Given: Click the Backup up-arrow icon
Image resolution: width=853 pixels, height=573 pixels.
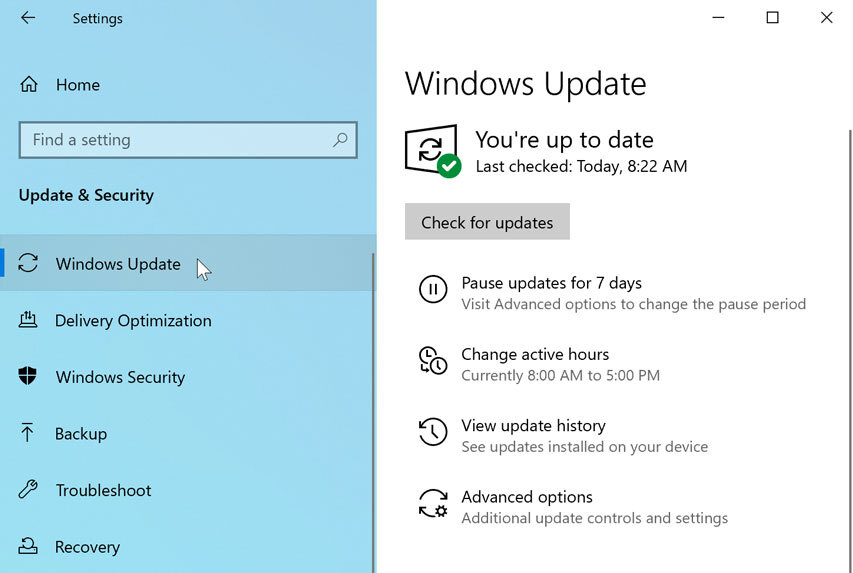Looking at the screenshot, I should [x=27, y=433].
